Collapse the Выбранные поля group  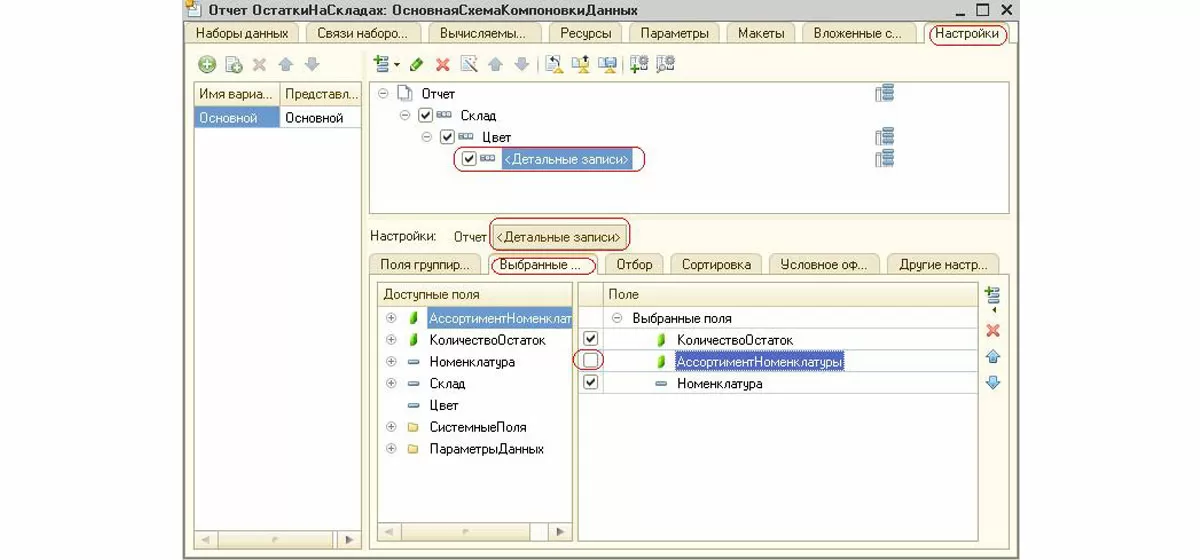pyautogui.click(x=617, y=318)
